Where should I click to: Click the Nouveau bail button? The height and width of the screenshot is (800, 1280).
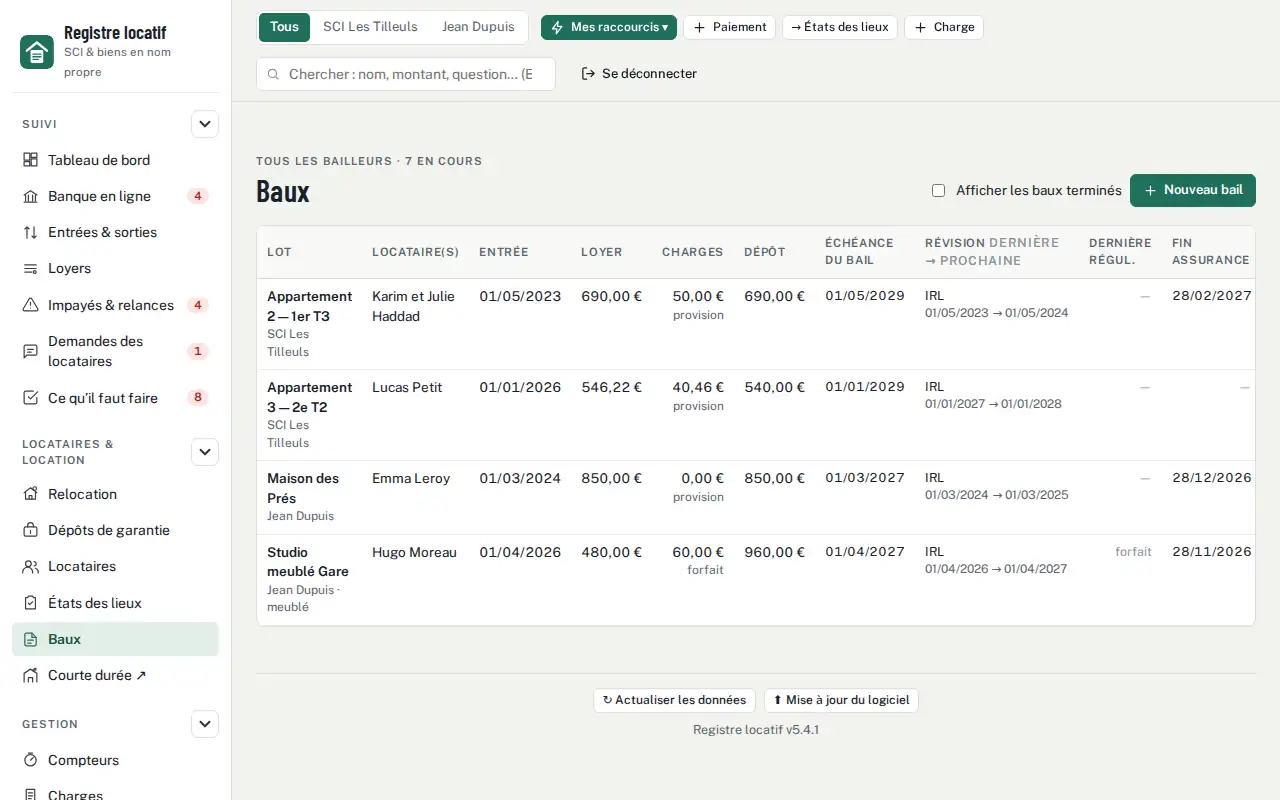pos(1193,190)
